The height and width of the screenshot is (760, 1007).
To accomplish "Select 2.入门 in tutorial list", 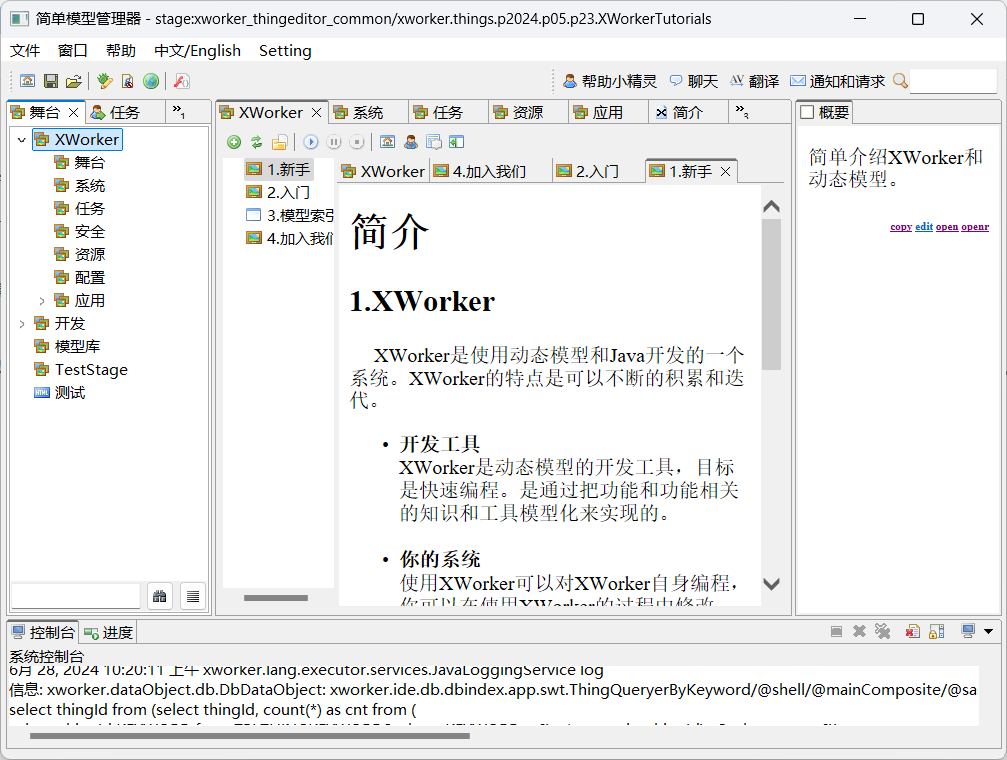I will pyautogui.click(x=280, y=192).
